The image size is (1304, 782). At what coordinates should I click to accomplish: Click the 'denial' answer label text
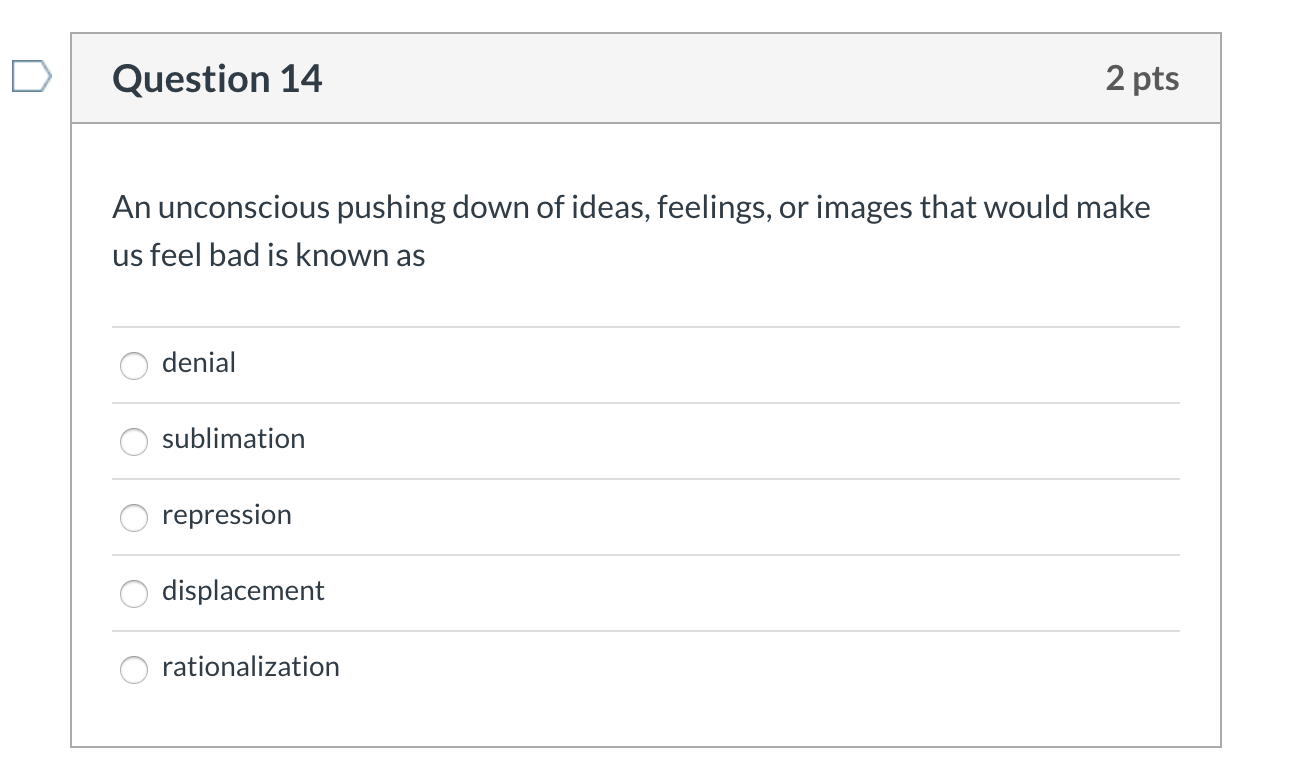pyautogui.click(x=199, y=363)
